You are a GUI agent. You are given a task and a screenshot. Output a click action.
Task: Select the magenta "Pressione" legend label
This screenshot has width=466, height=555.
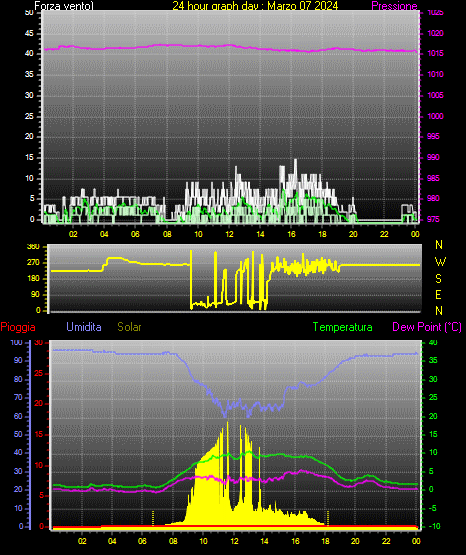(x=394, y=6)
